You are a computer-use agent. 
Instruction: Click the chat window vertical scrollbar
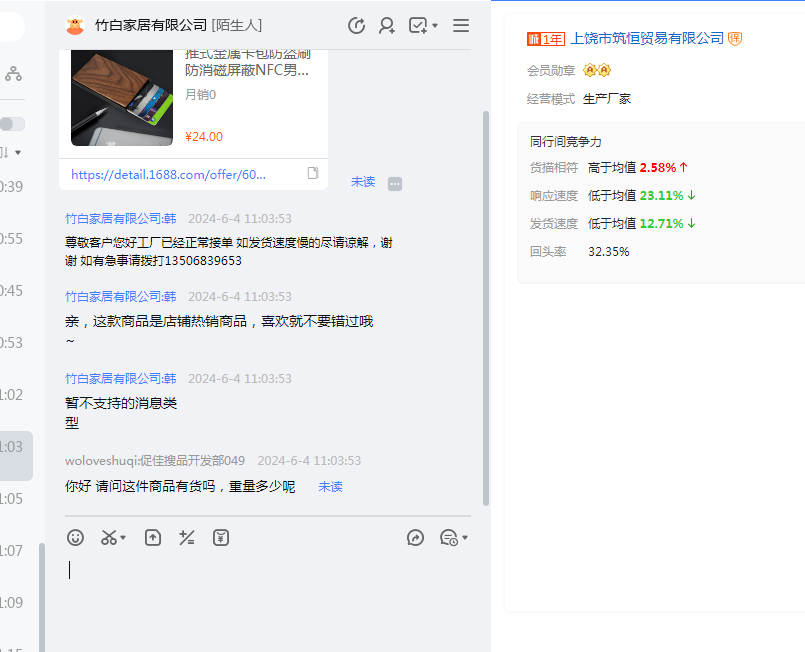click(486, 308)
